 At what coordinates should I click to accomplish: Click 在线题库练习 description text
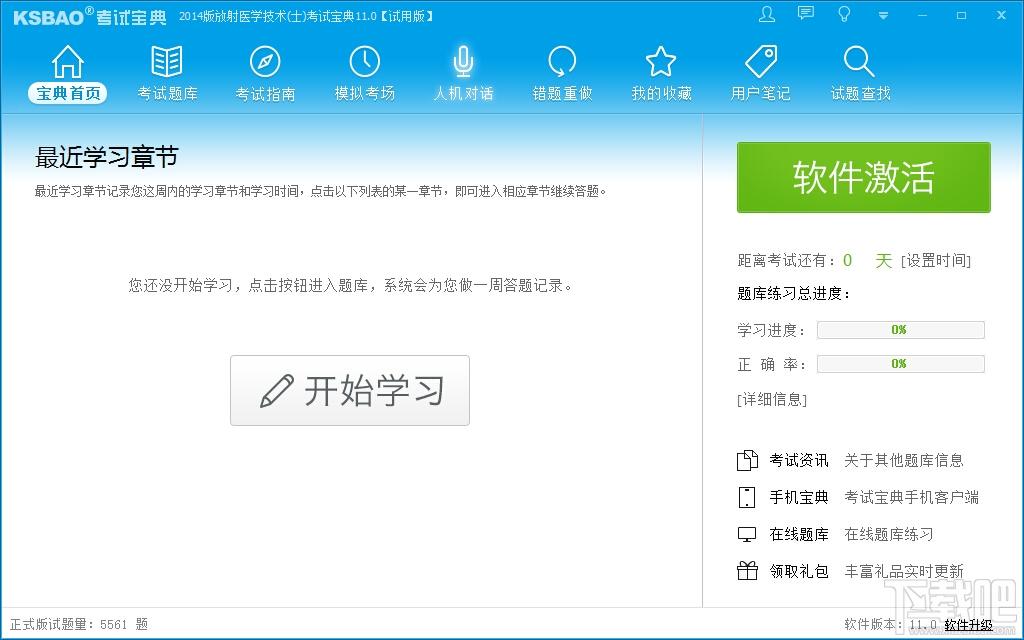tap(889, 534)
